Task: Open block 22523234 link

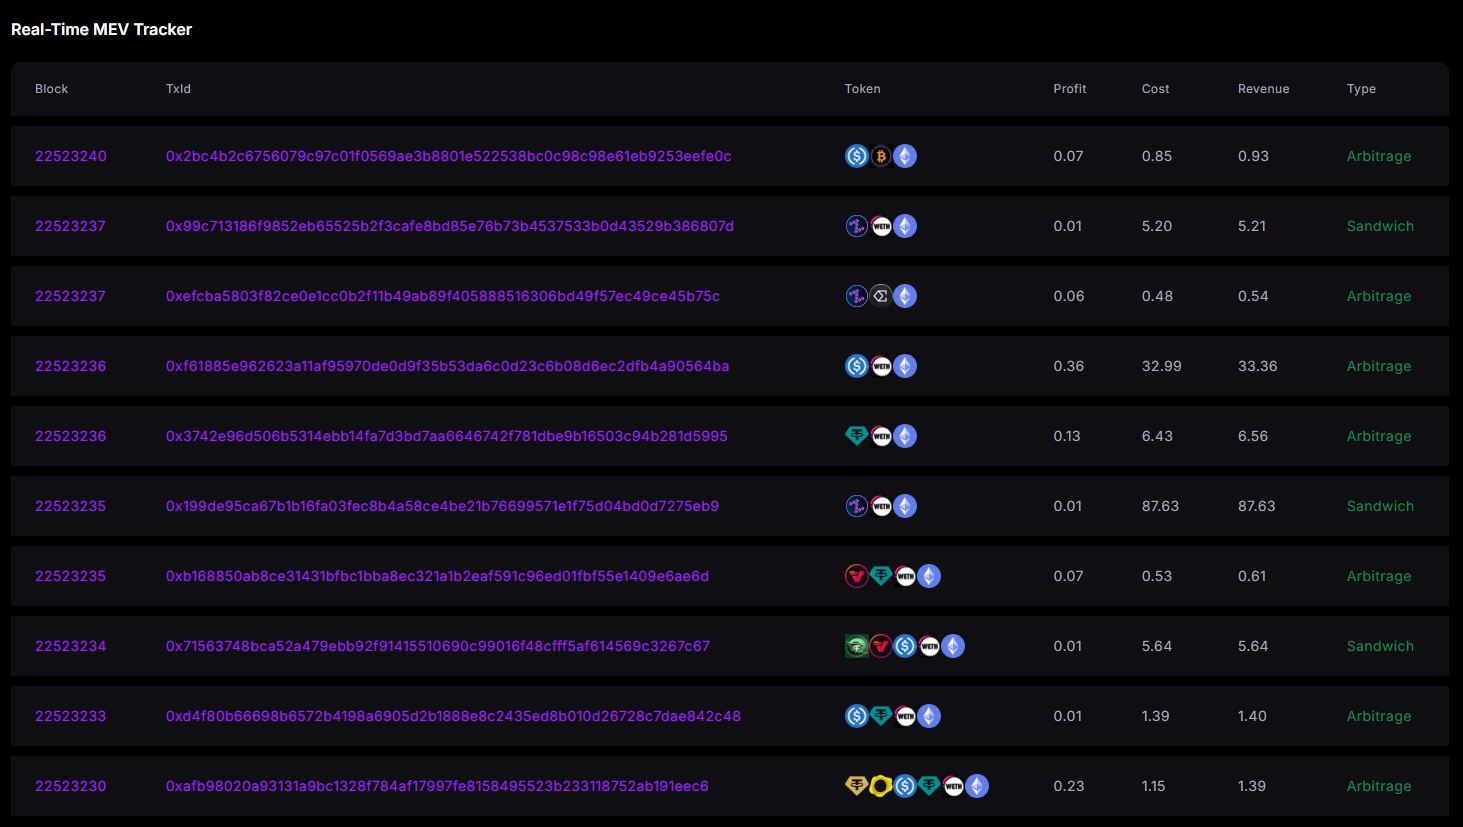Action: coord(71,646)
